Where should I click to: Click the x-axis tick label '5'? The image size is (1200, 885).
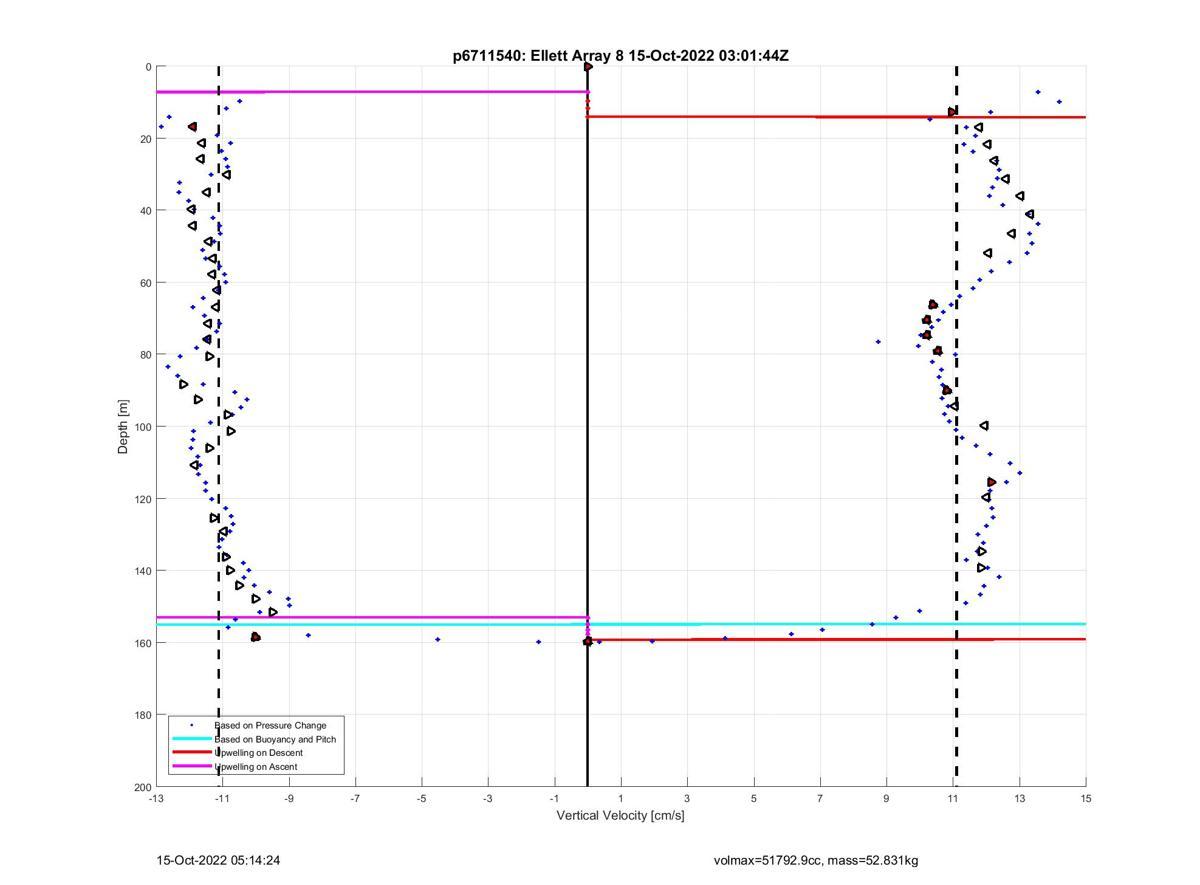(x=754, y=798)
